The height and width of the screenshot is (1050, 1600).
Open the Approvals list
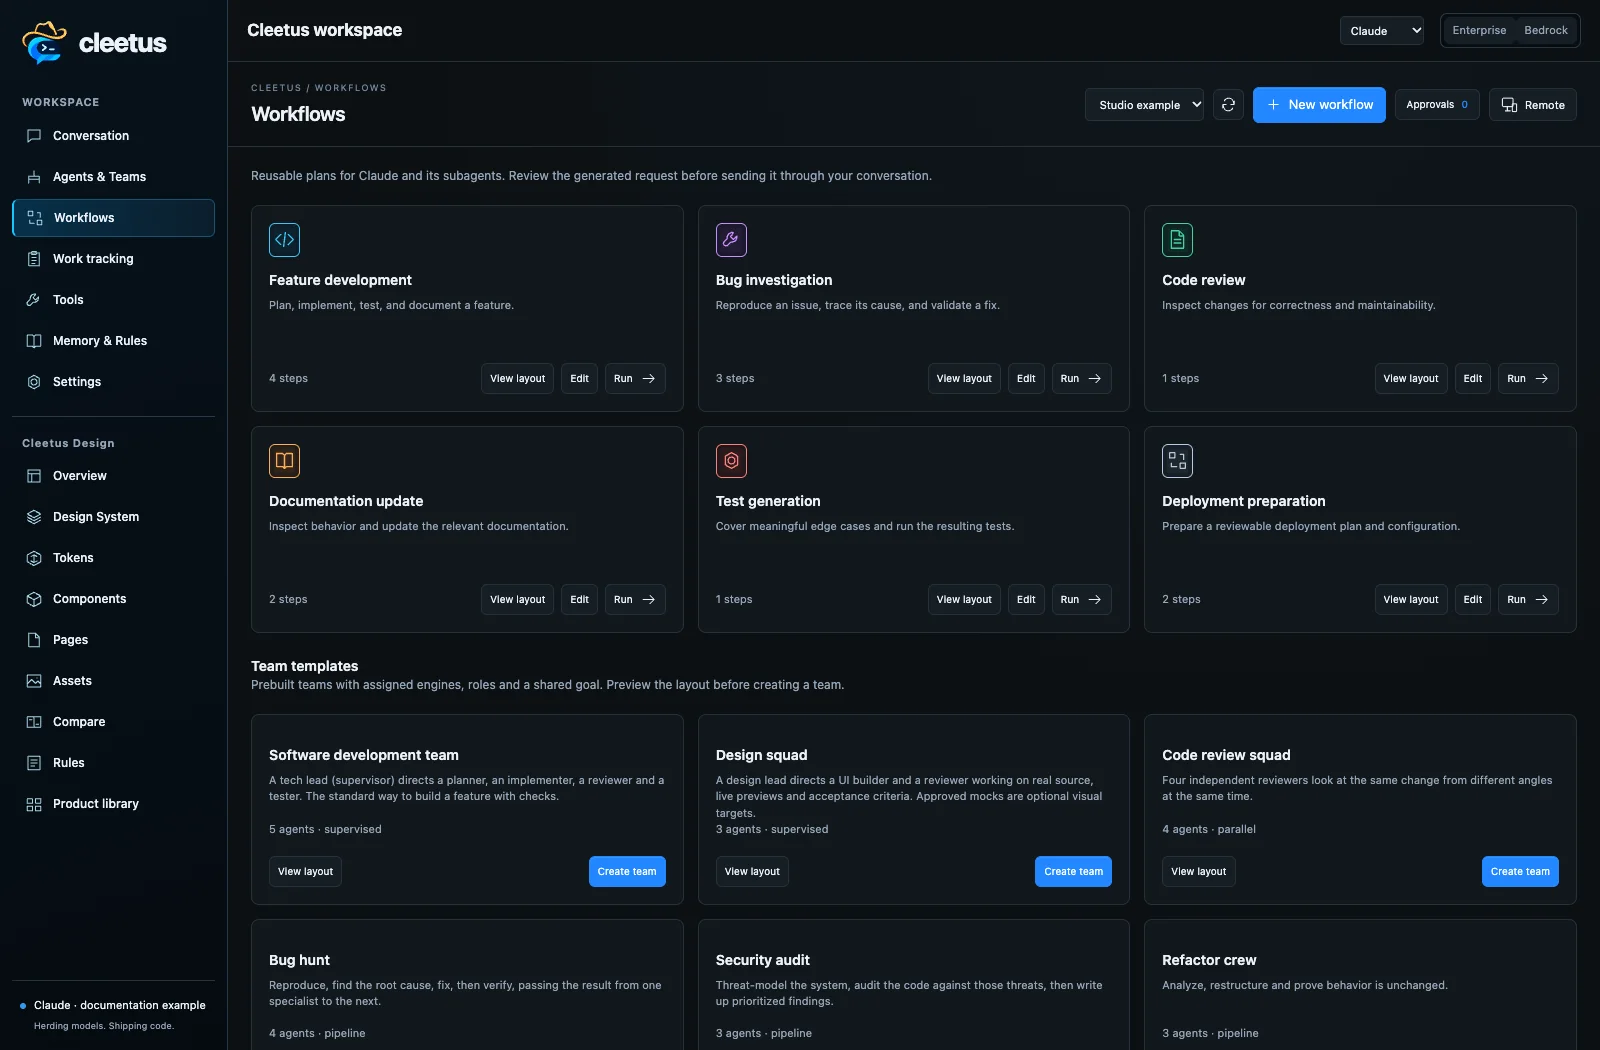1437,105
